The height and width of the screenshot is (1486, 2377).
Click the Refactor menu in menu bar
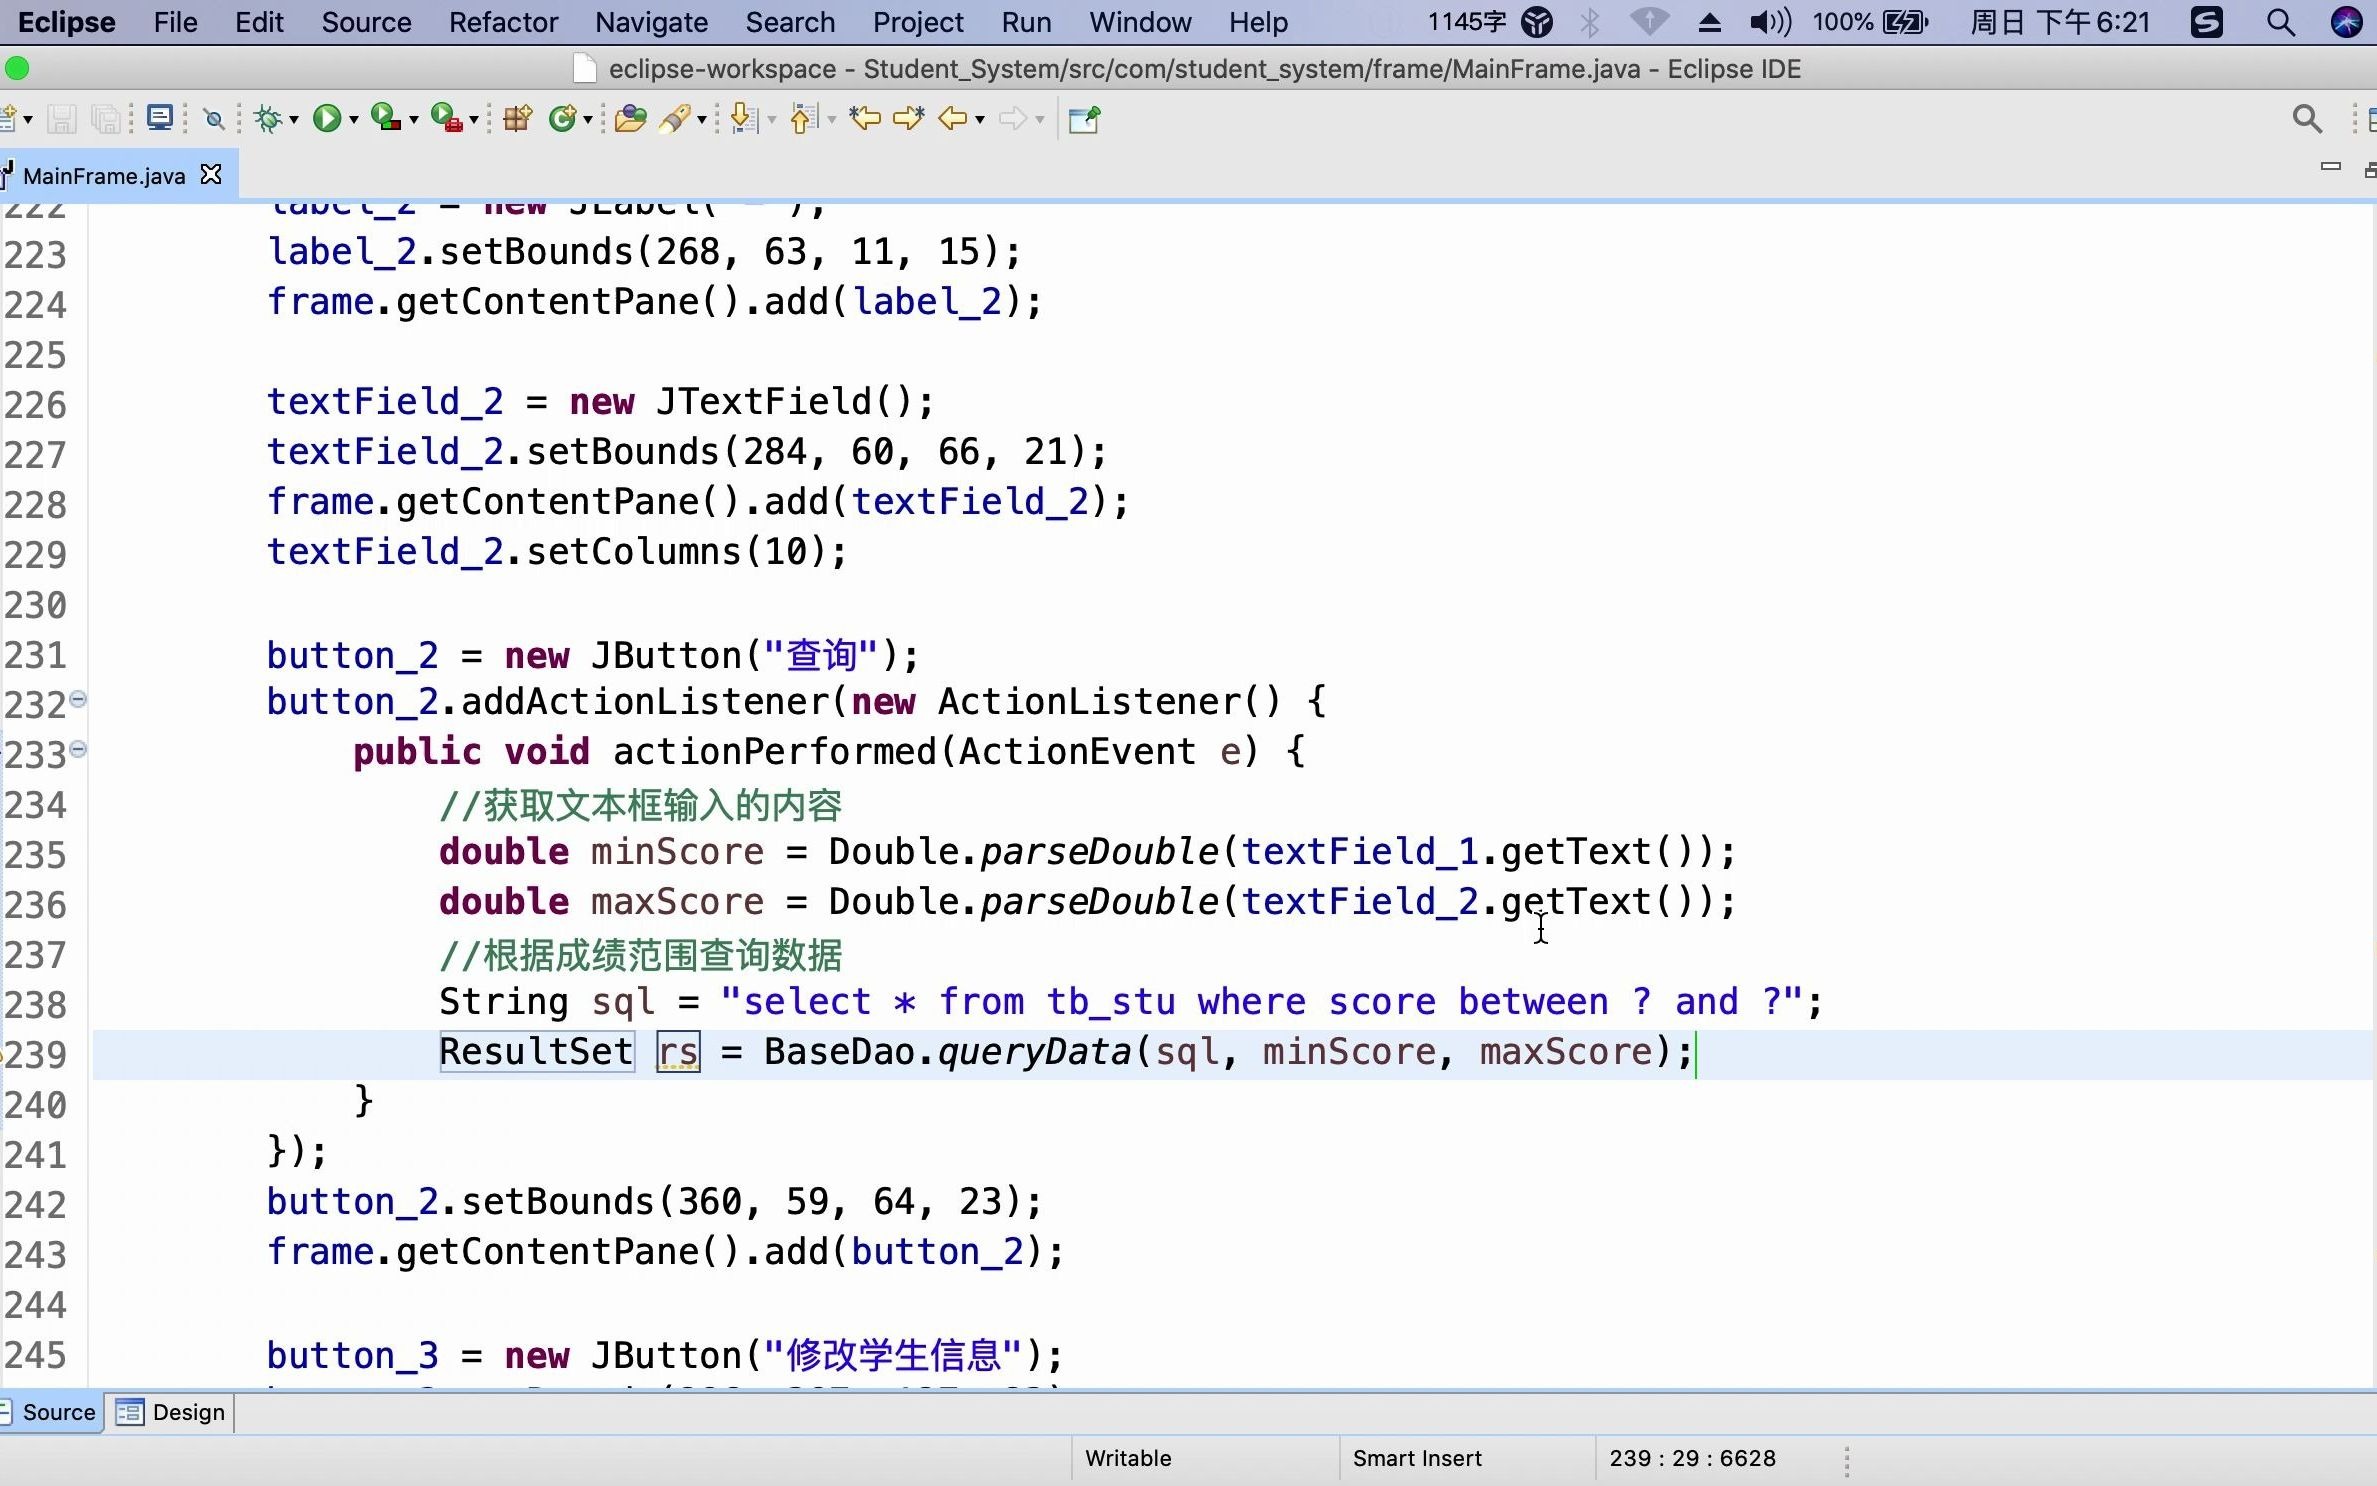point(503,22)
